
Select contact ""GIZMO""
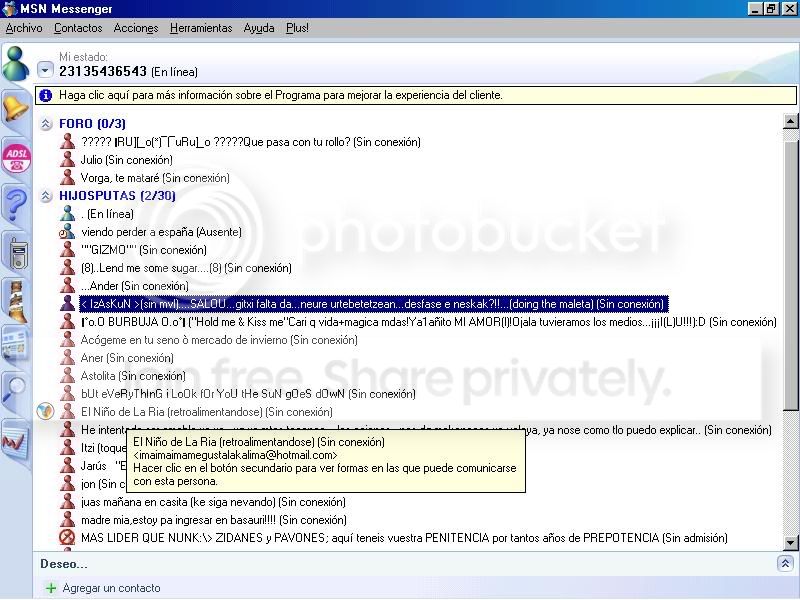pos(144,250)
